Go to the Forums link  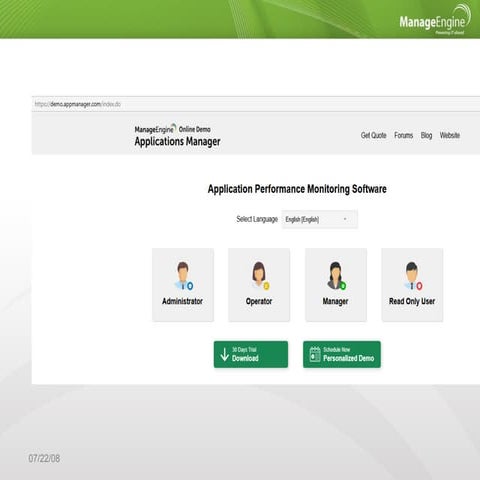point(403,135)
